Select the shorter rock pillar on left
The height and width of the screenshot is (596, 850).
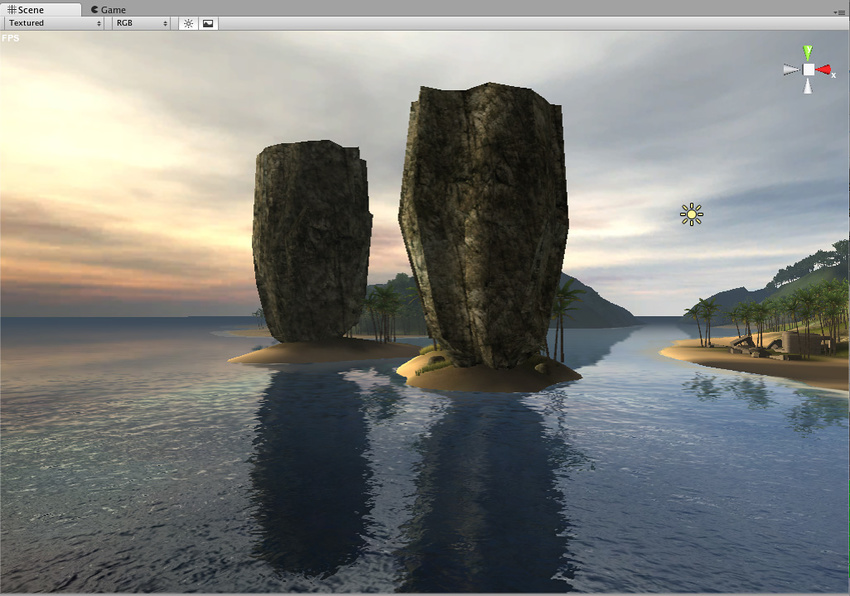tap(310, 240)
